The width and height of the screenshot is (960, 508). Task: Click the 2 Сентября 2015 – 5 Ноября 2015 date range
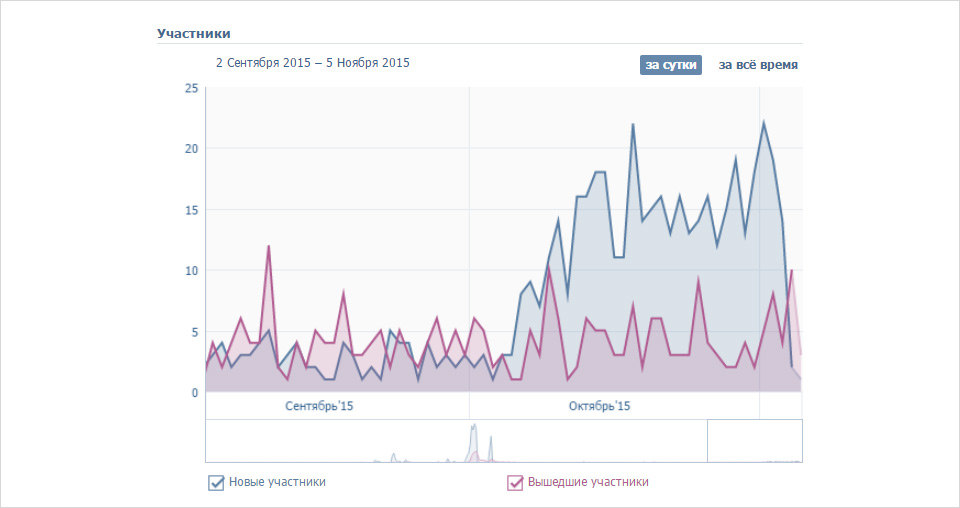tap(312, 62)
